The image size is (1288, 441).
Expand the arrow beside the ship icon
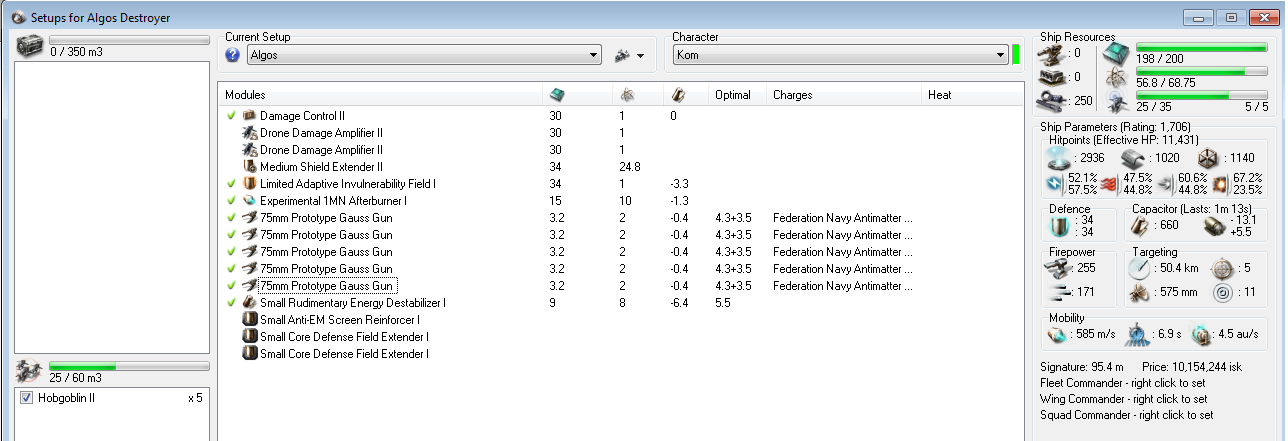pyautogui.click(x=640, y=56)
